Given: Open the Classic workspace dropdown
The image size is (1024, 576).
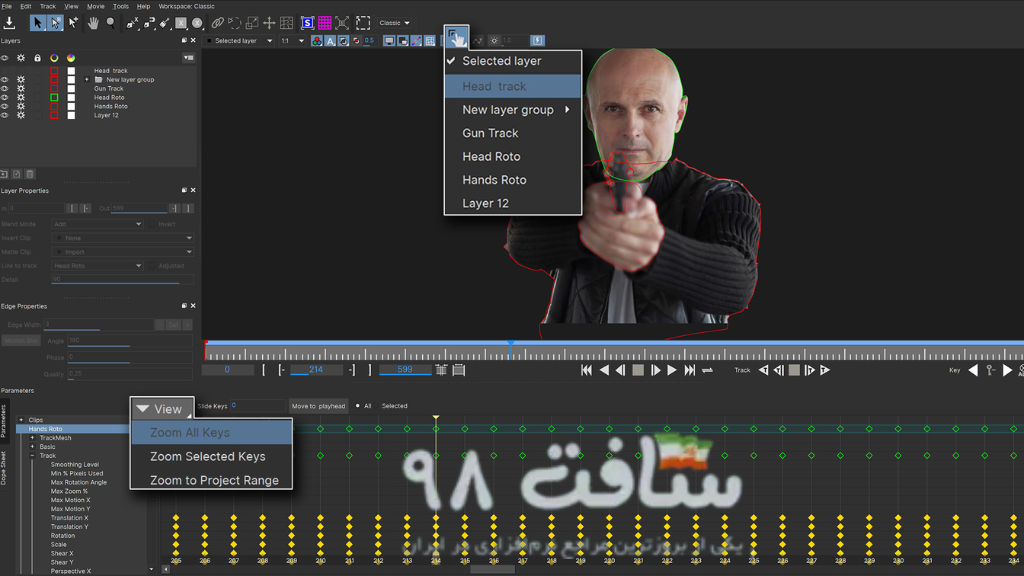Looking at the screenshot, I should coord(394,23).
